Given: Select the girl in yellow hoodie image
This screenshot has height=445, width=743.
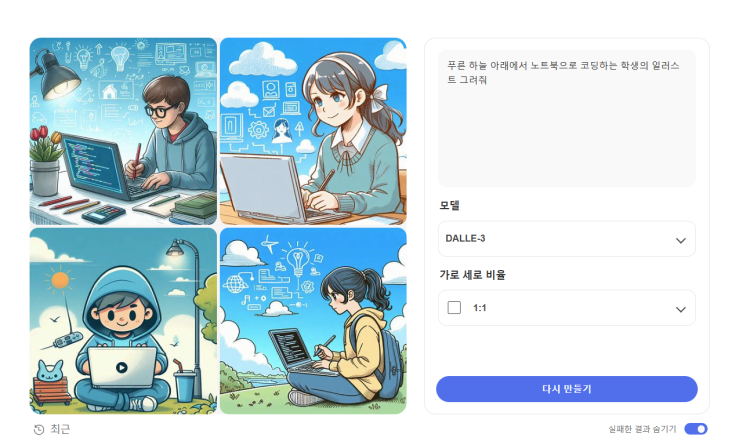Looking at the screenshot, I should tap(313, 321).
